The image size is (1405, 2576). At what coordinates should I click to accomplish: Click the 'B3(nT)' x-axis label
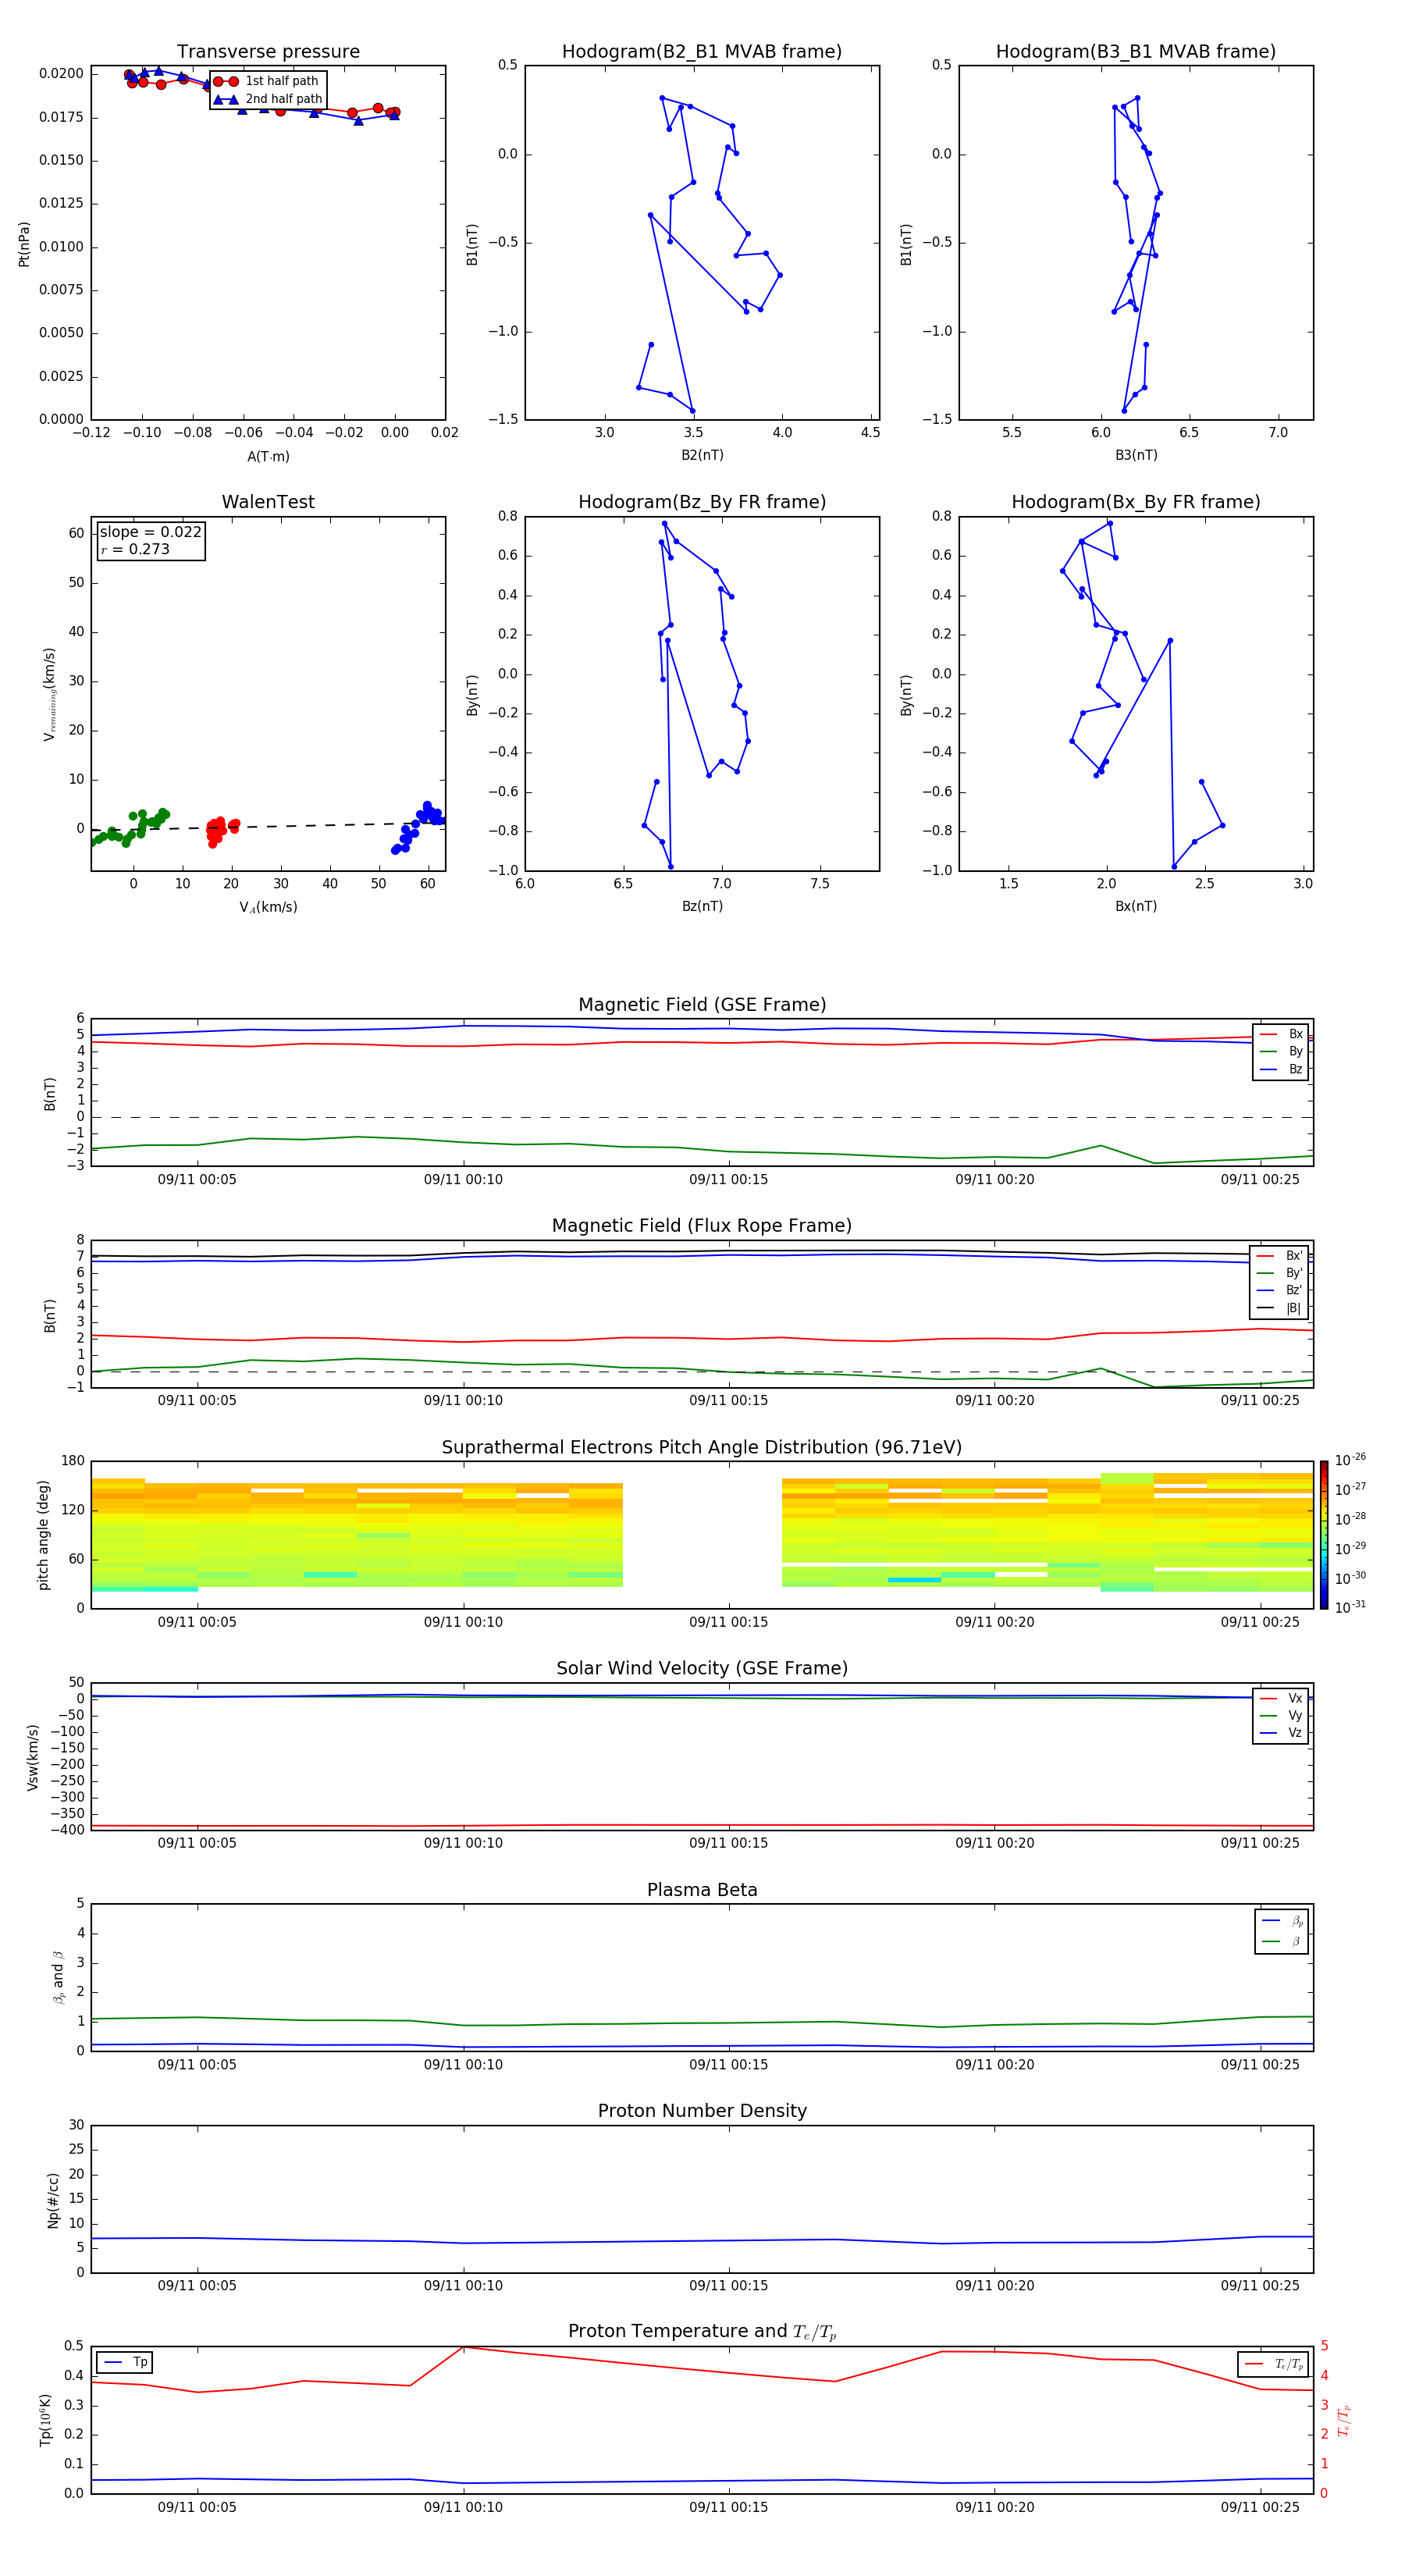[1136, 455]
